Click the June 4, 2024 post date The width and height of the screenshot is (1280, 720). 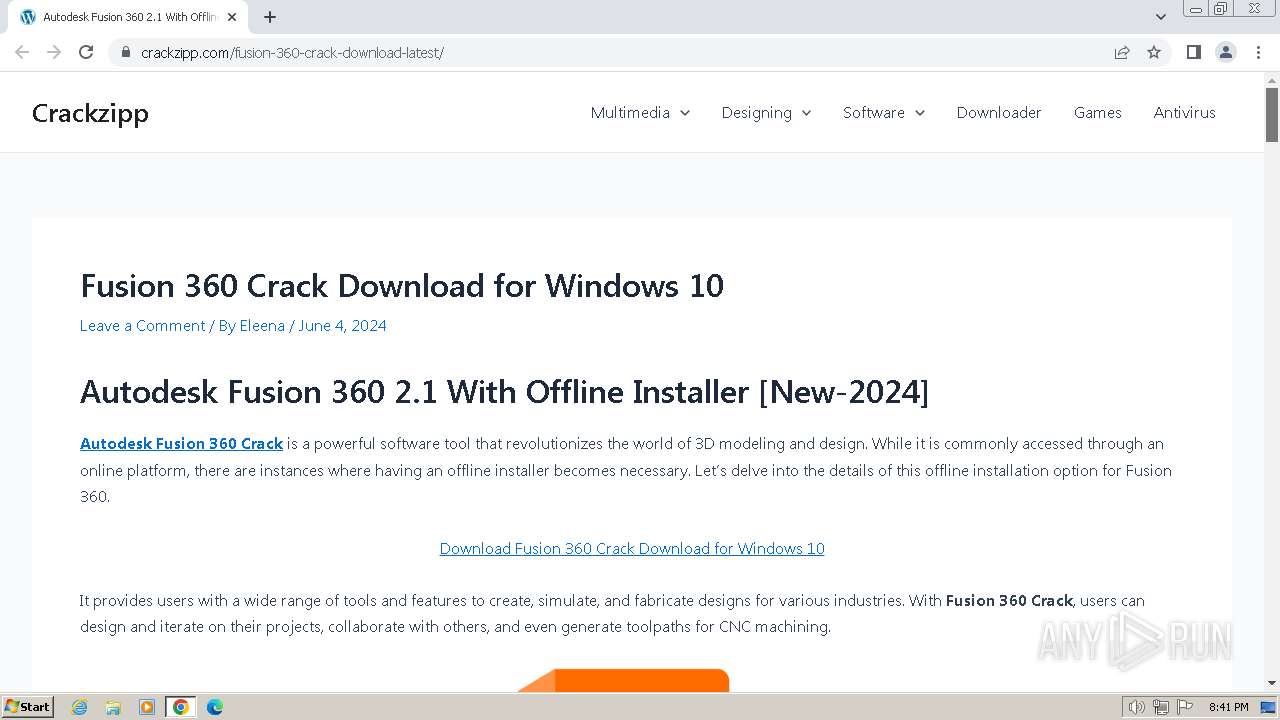[342, 326]
